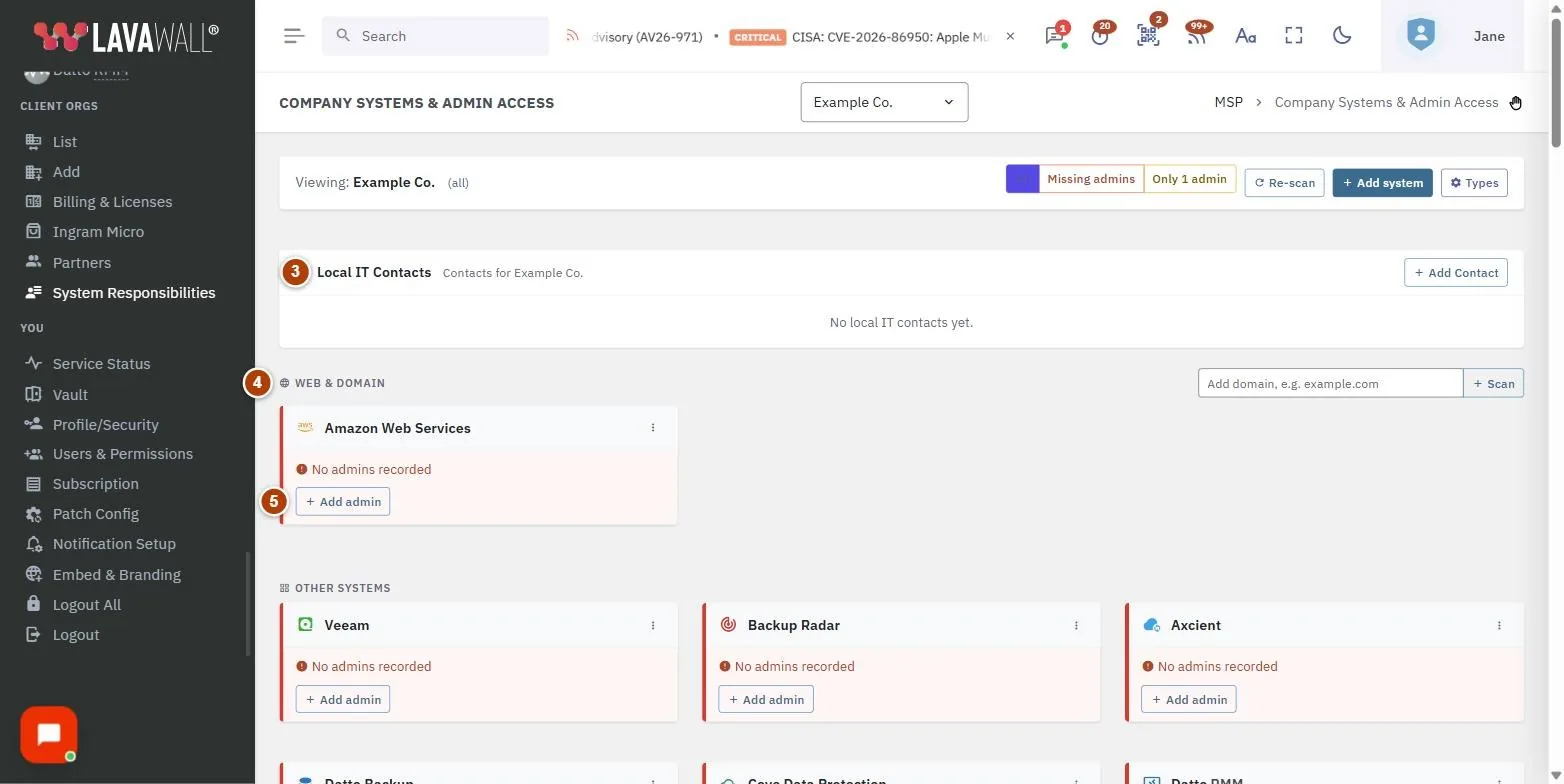
Task: Open the chat messages icon in header
Action: click(1055, 36)
